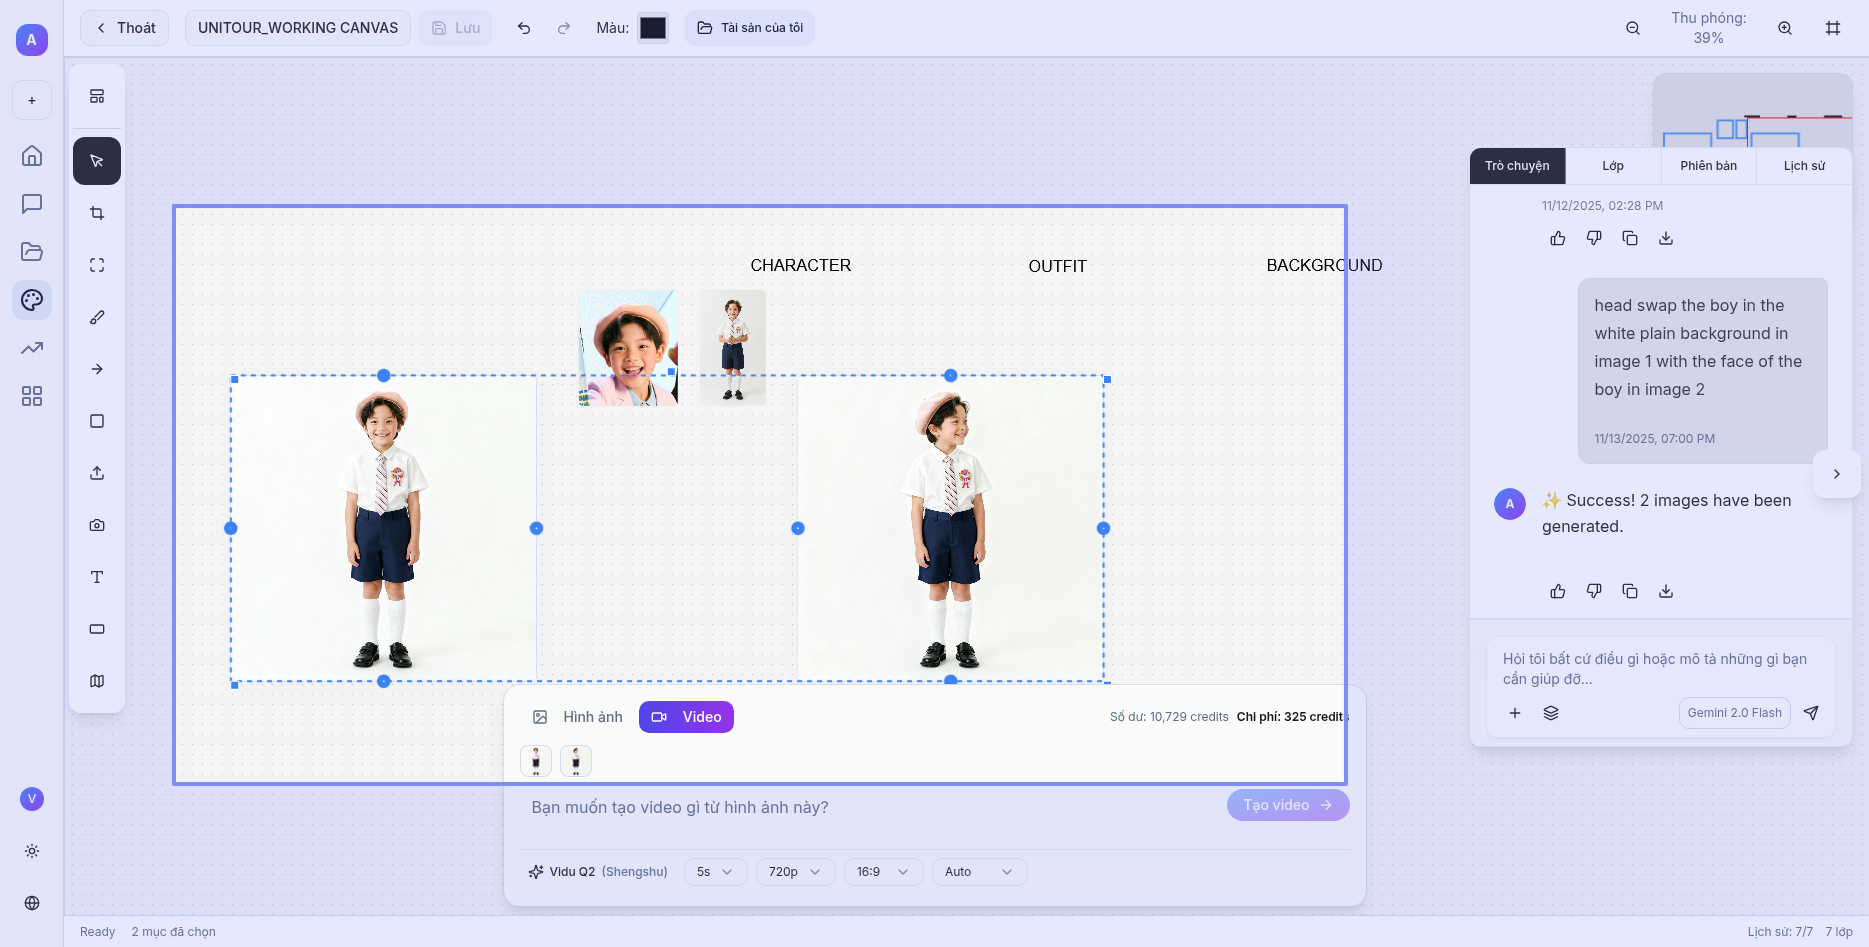Toggle the light/dark theme icon
The width and height of the screenshot is (1869, 947).
32,851
